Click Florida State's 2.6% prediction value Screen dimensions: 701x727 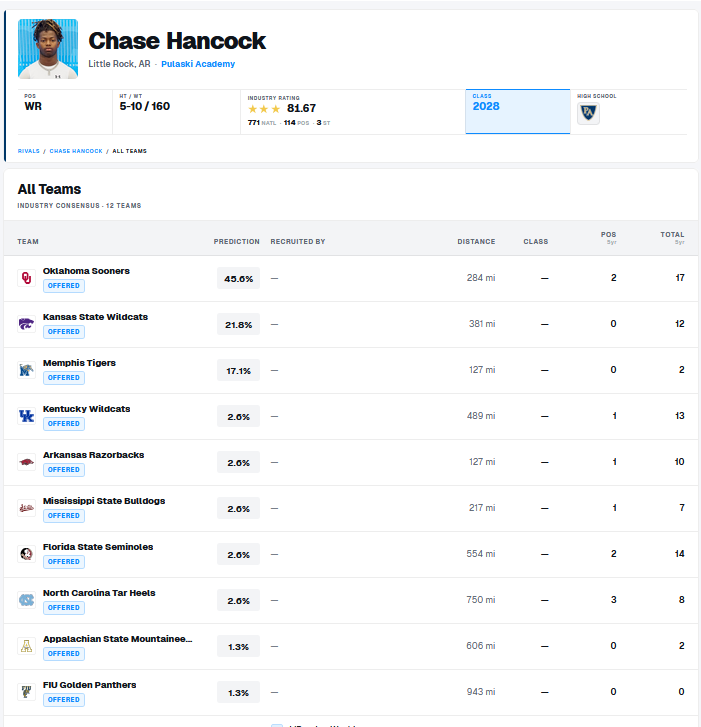238,554
